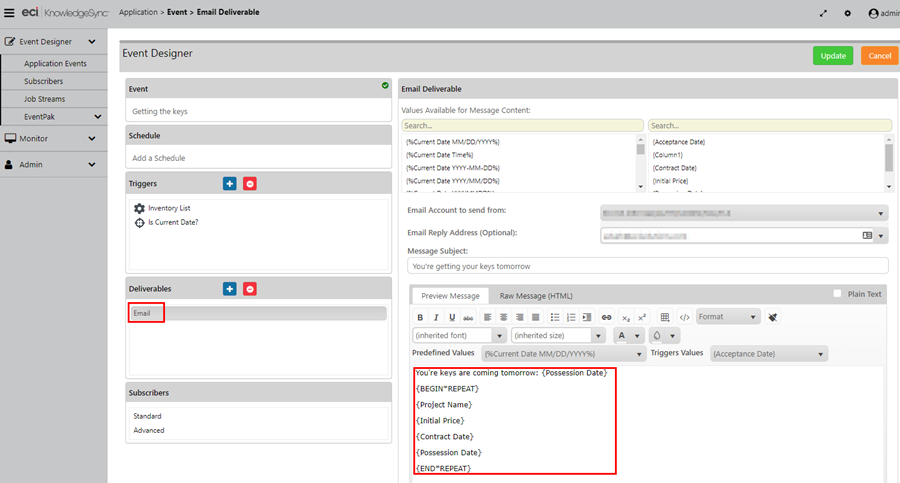Insert a table into the message
The width and height of the screenshot is (900, 483).
665,317
